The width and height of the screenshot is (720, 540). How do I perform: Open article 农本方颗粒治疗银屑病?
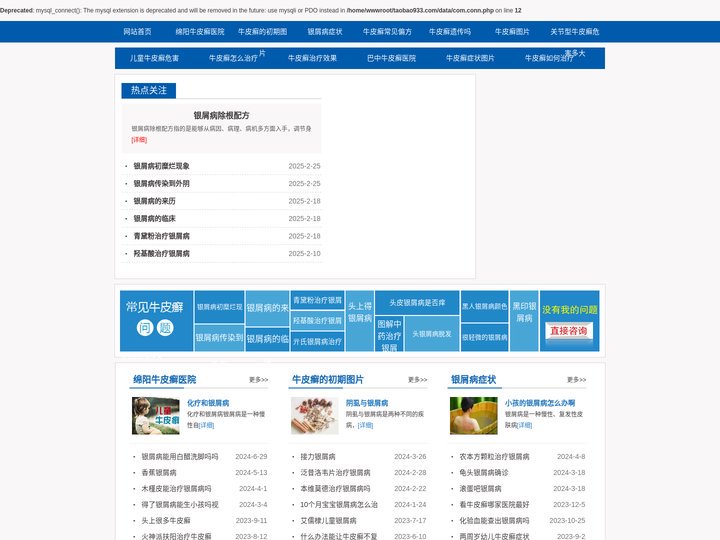pyautogui.click(x=494, y=456)
